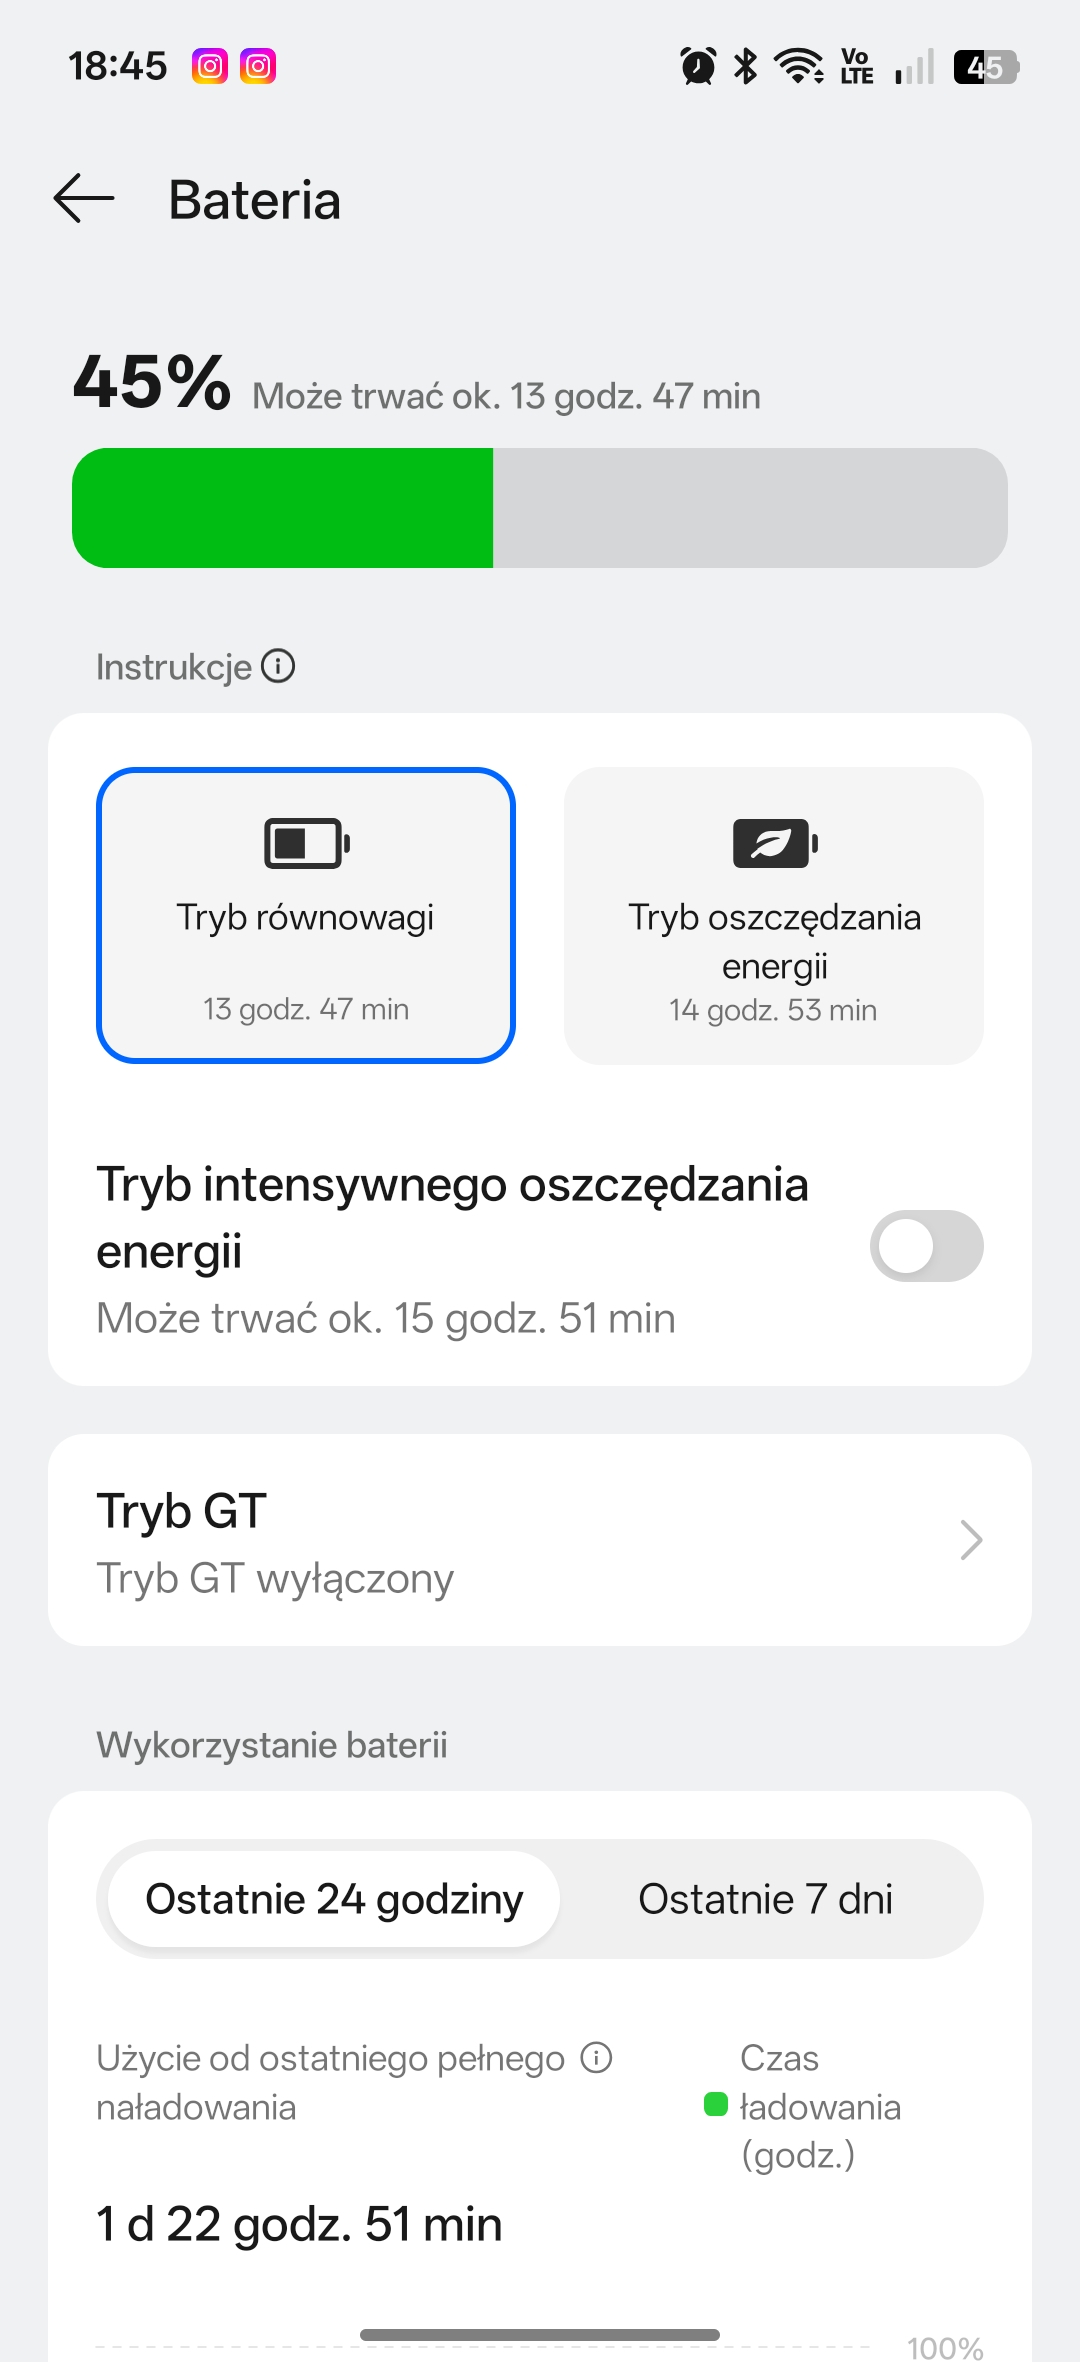Tap the bottom navigation gesture handle
1080x2362 pixels.
540,2335
